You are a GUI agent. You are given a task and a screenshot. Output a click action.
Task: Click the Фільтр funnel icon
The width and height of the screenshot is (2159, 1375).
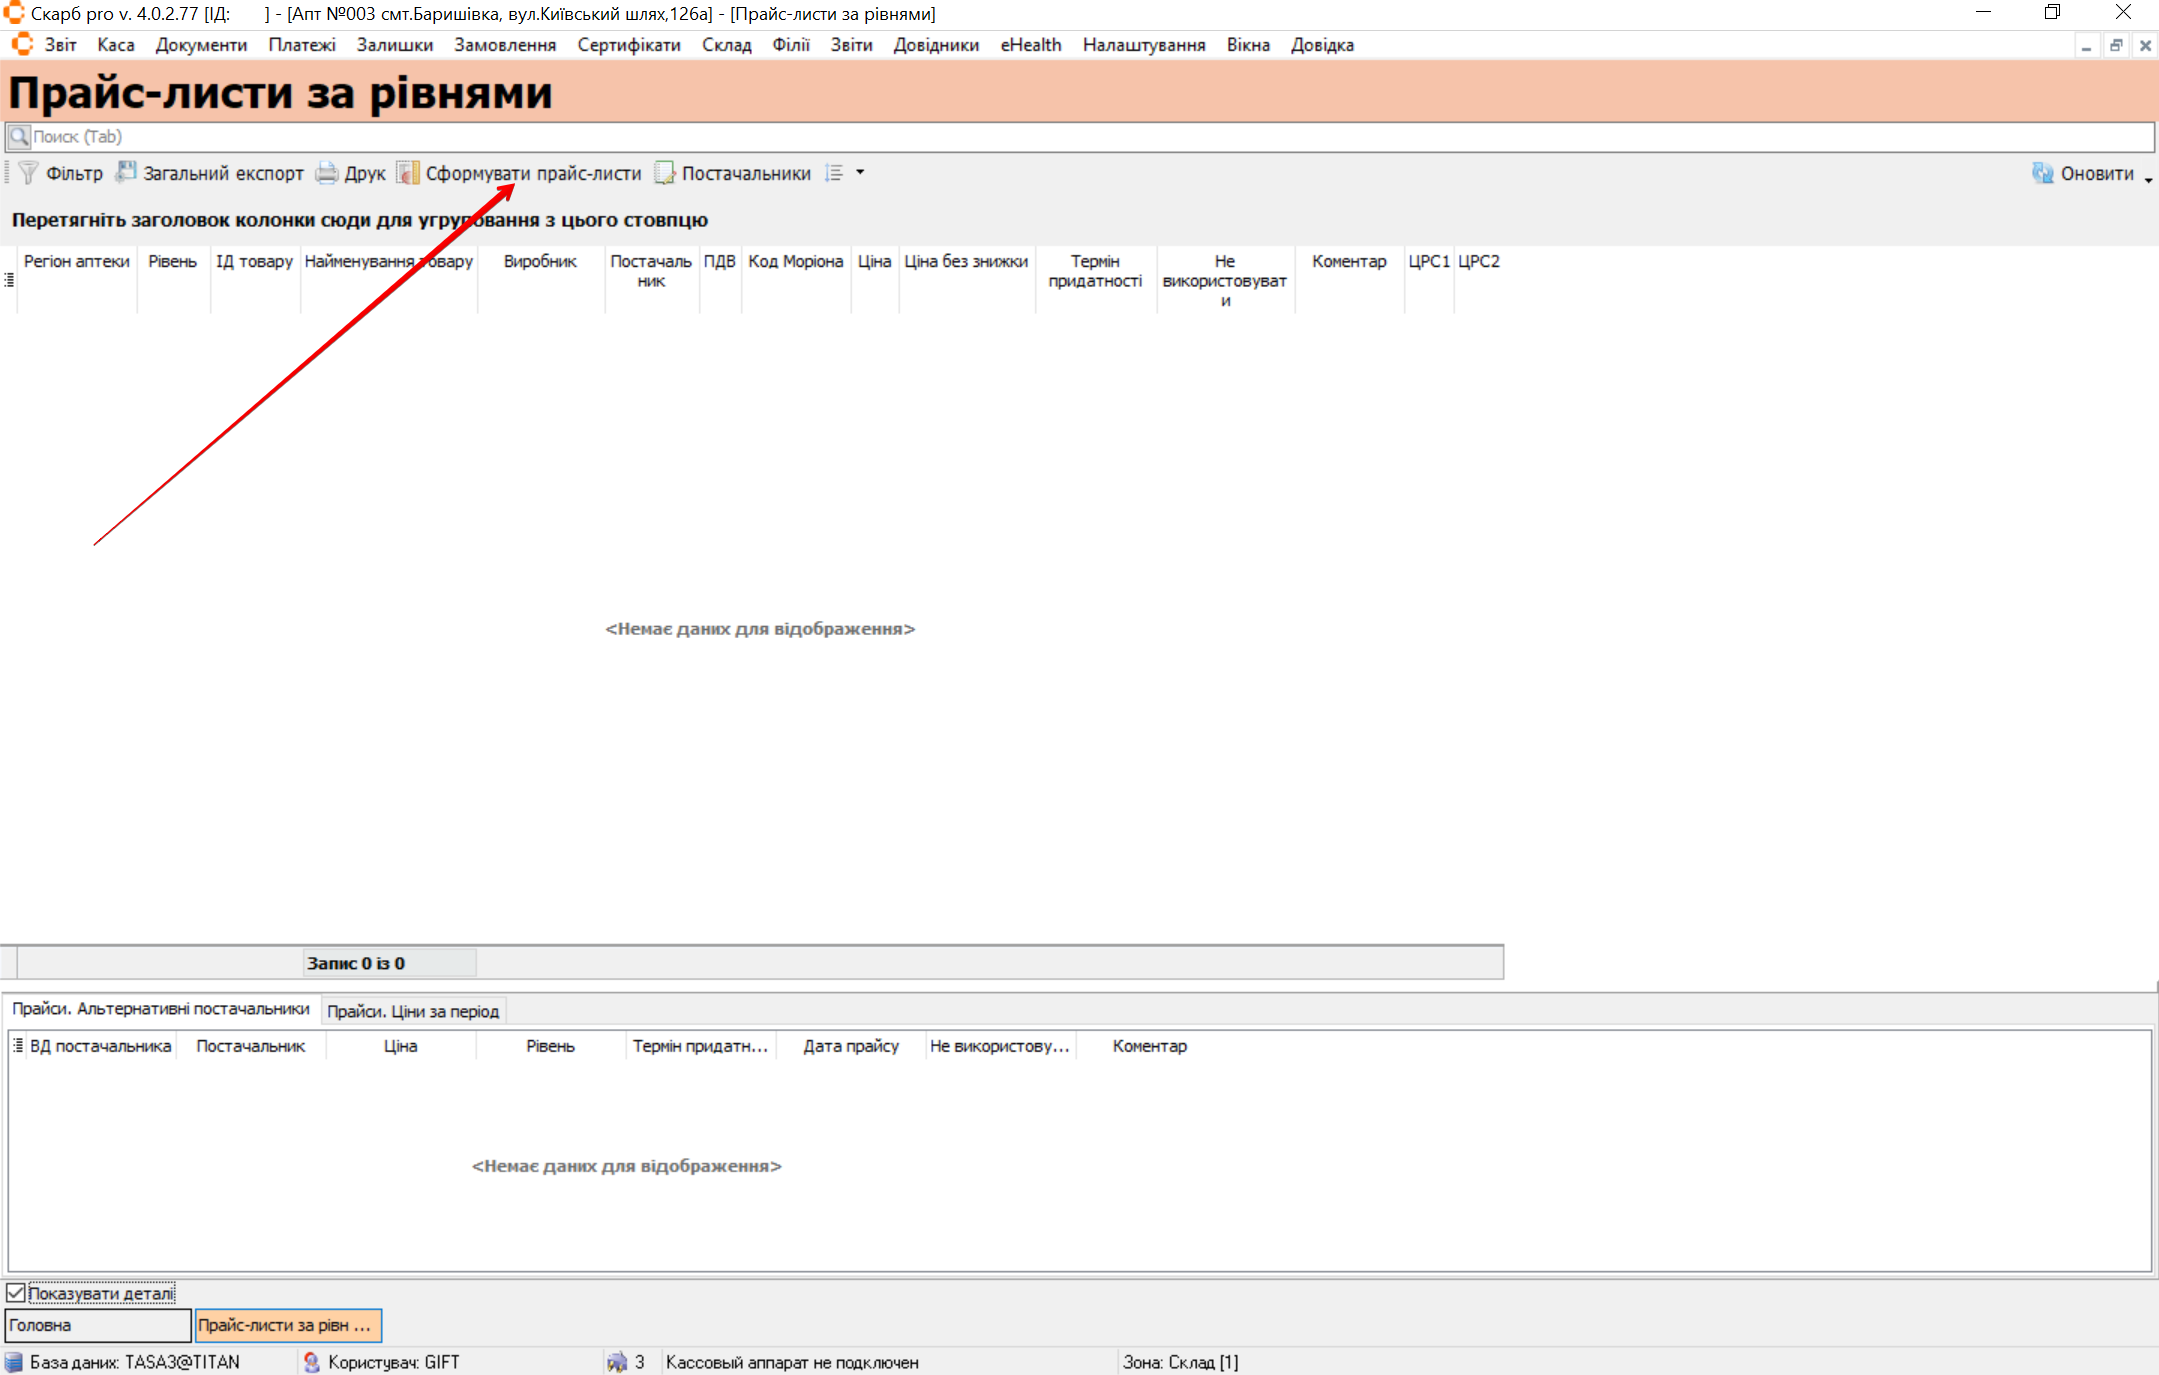29,173
